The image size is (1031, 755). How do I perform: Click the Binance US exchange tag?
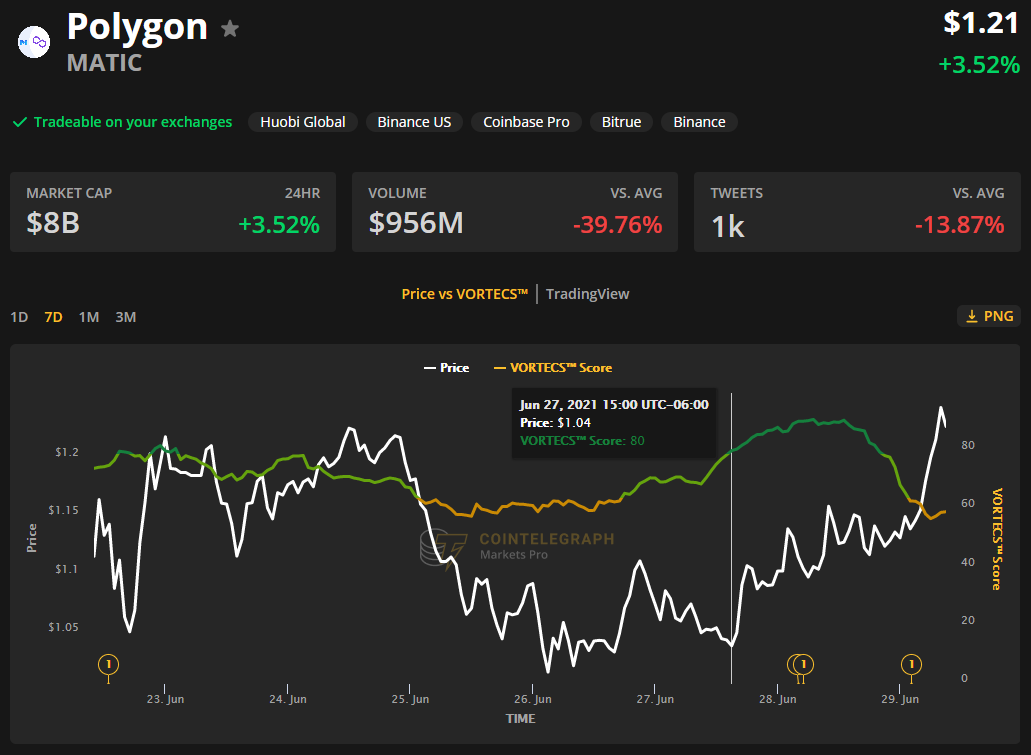point(414,122)
